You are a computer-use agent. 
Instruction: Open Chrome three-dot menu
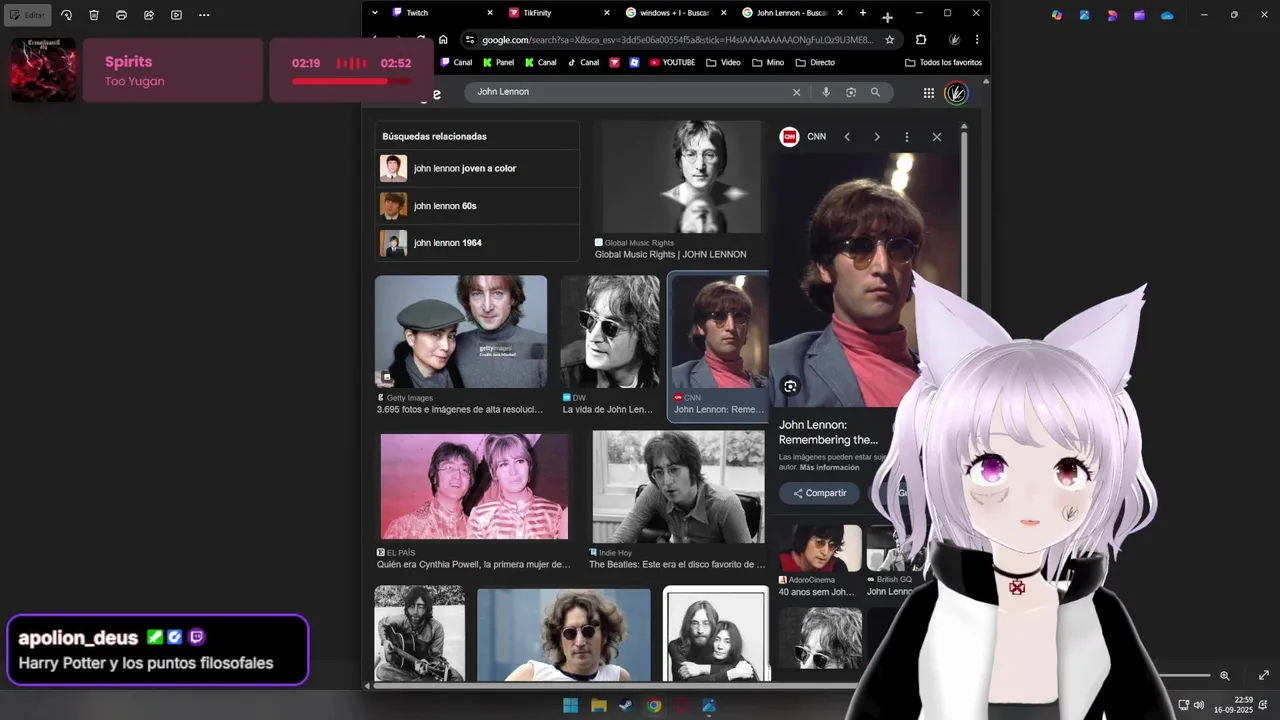pyautogui.click(x=976, y=39)
